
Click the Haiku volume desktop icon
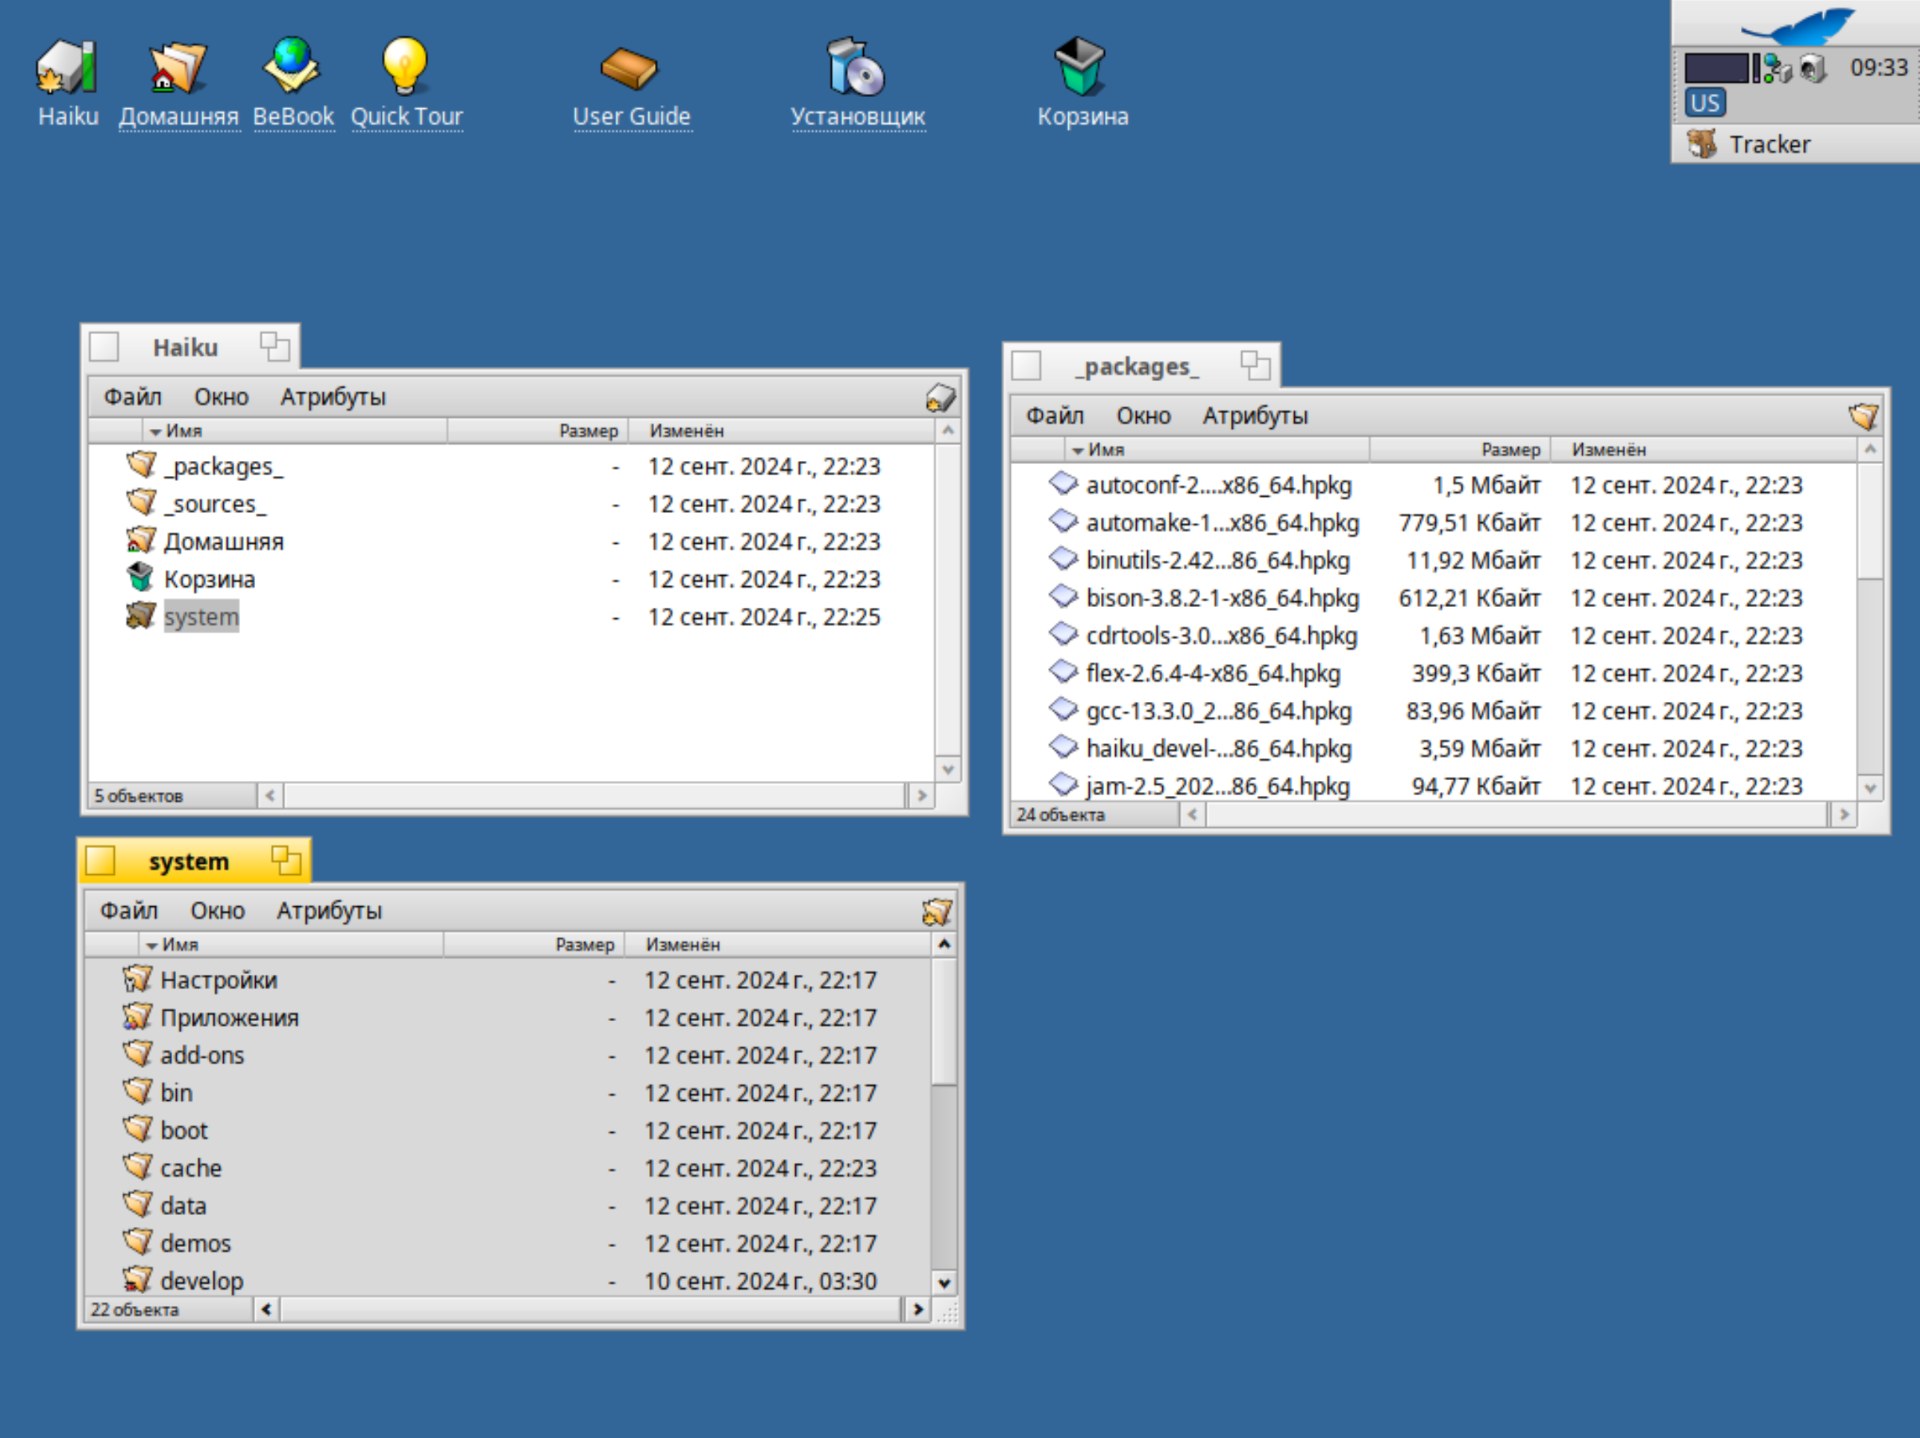coord(67,68)
